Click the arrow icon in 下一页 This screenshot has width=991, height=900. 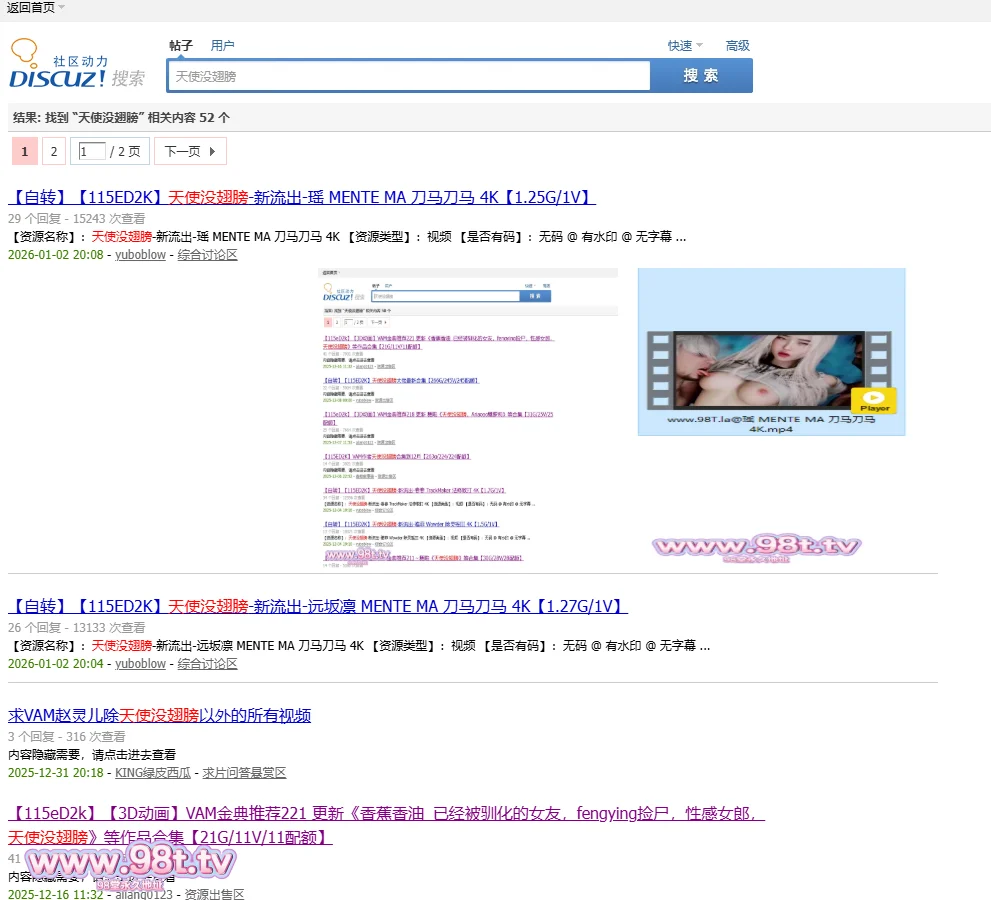pos(212,152)
